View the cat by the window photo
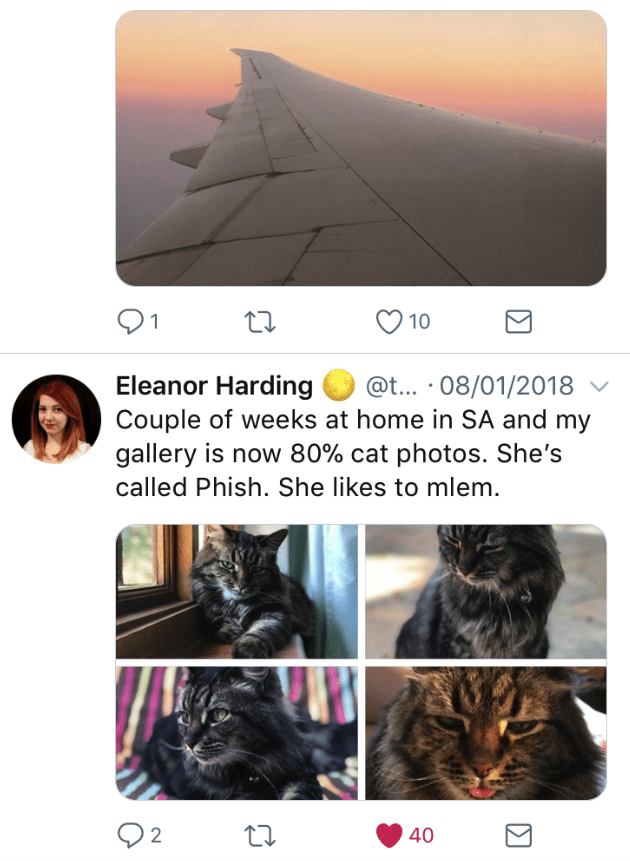 click(x=236, y=591)
